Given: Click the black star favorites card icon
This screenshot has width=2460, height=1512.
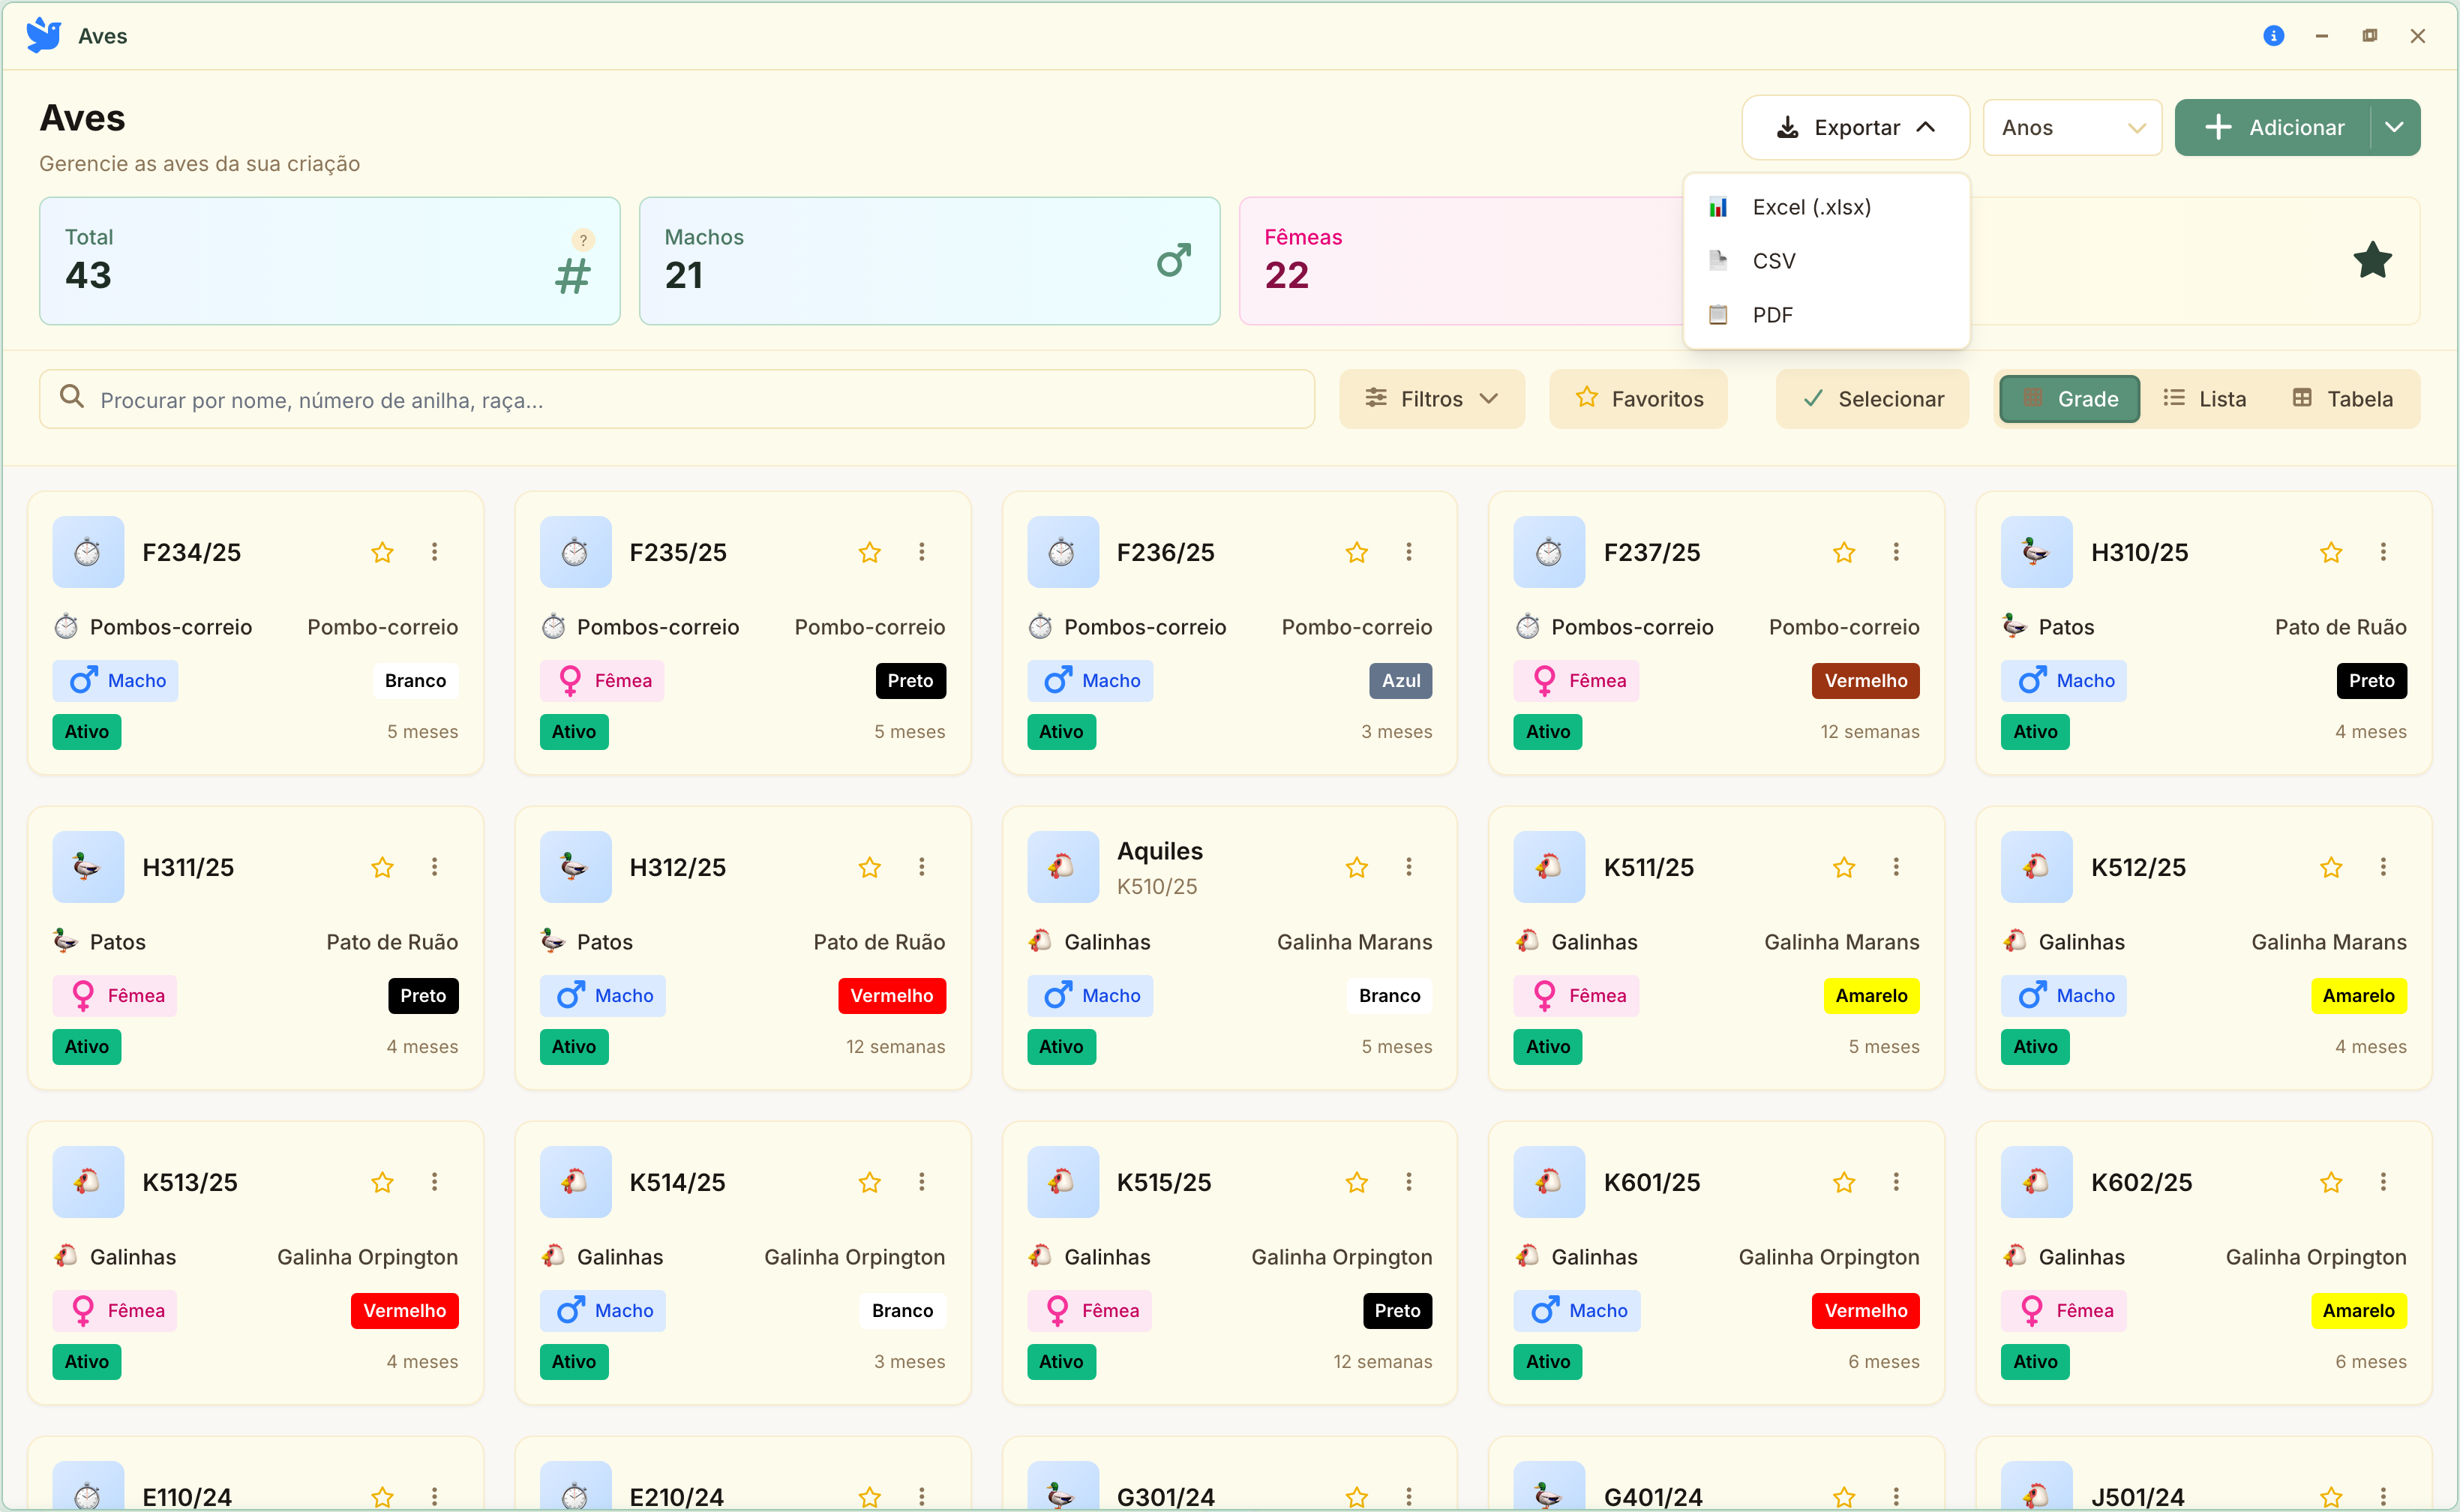Looking at the screenshot, I should (2373, 260).
